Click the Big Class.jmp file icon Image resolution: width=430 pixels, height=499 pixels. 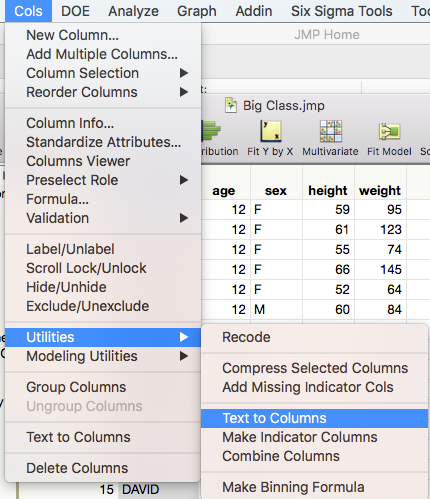(231, 105)
